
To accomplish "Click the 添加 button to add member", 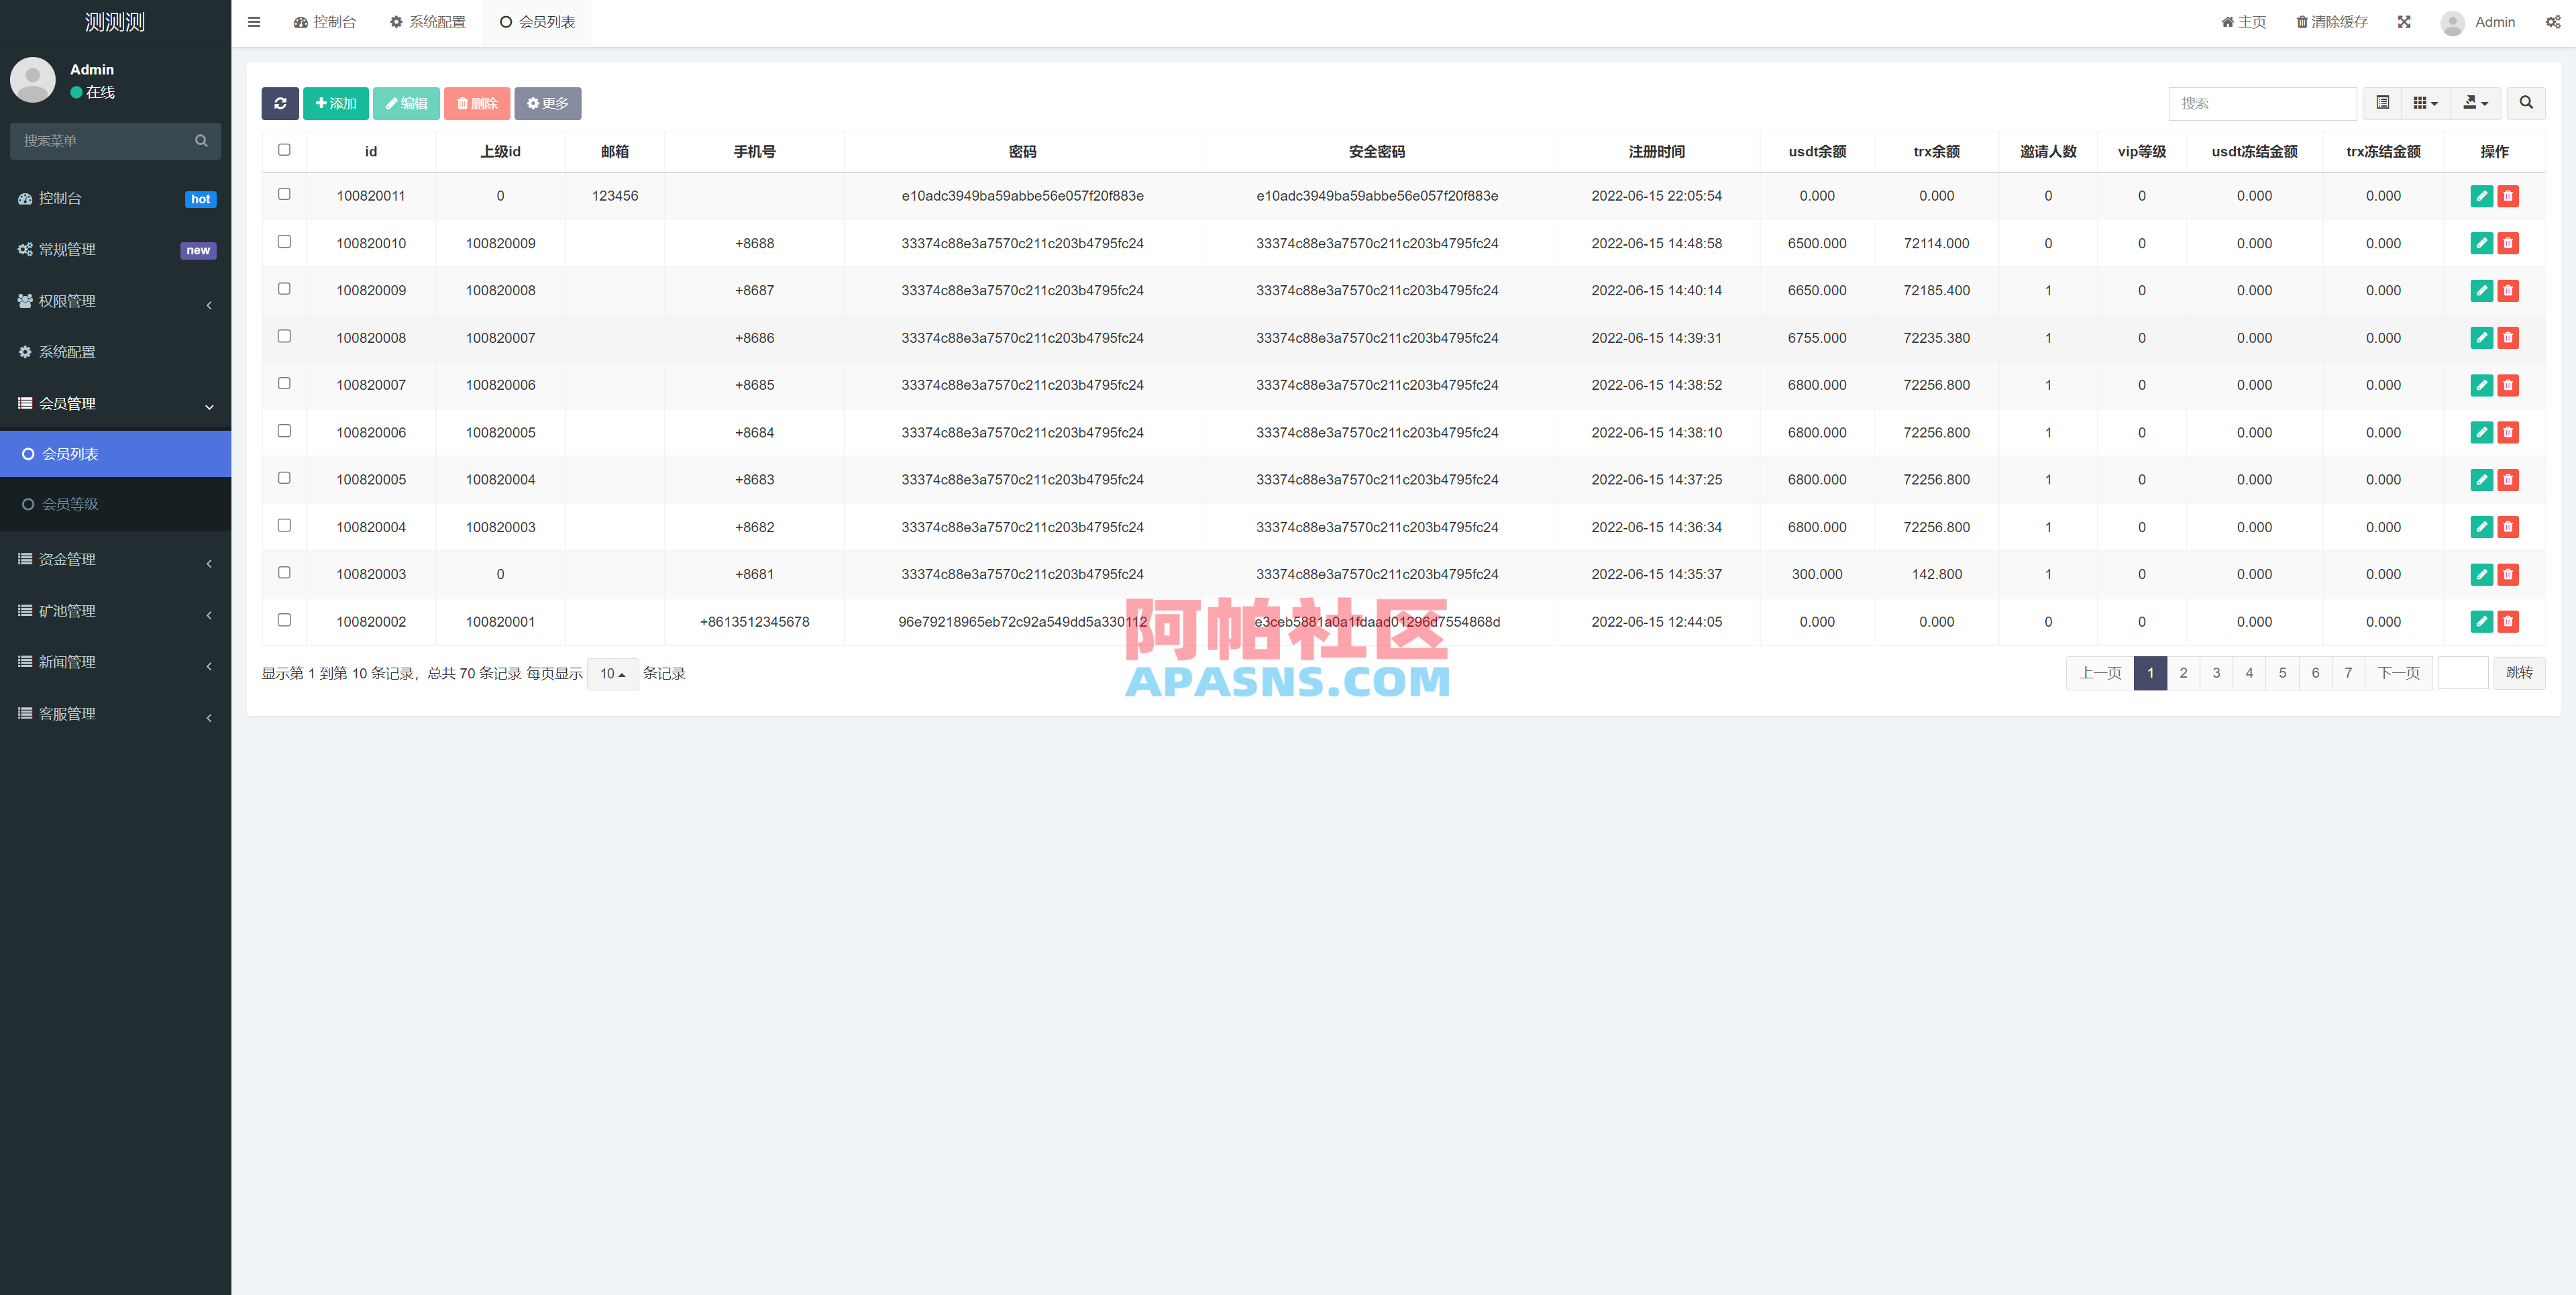I will [336, 103].
